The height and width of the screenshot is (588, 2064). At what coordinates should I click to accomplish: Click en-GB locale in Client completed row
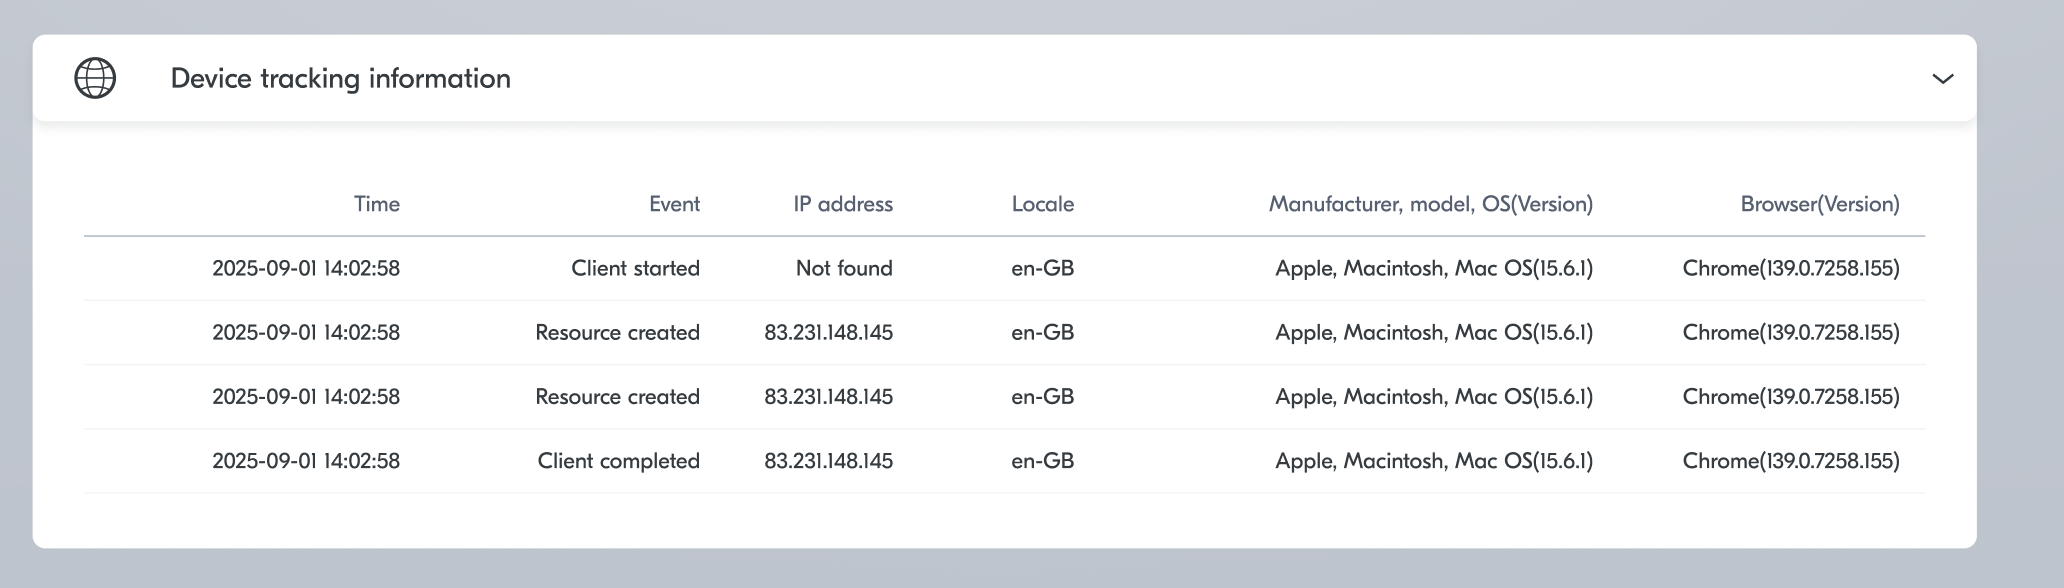[x=1042, y=461]
